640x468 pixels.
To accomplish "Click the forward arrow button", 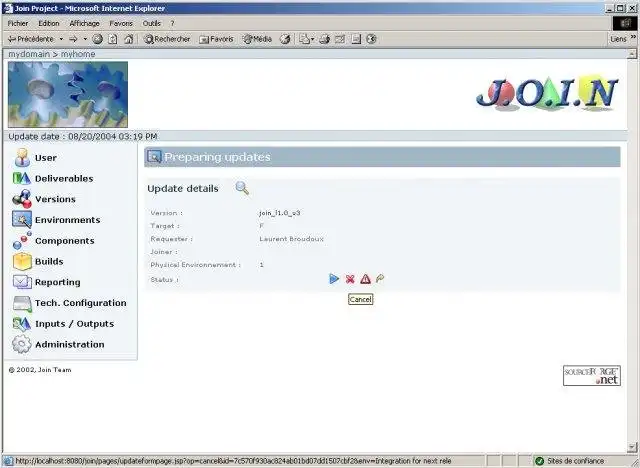I will (x=73, y=39).
